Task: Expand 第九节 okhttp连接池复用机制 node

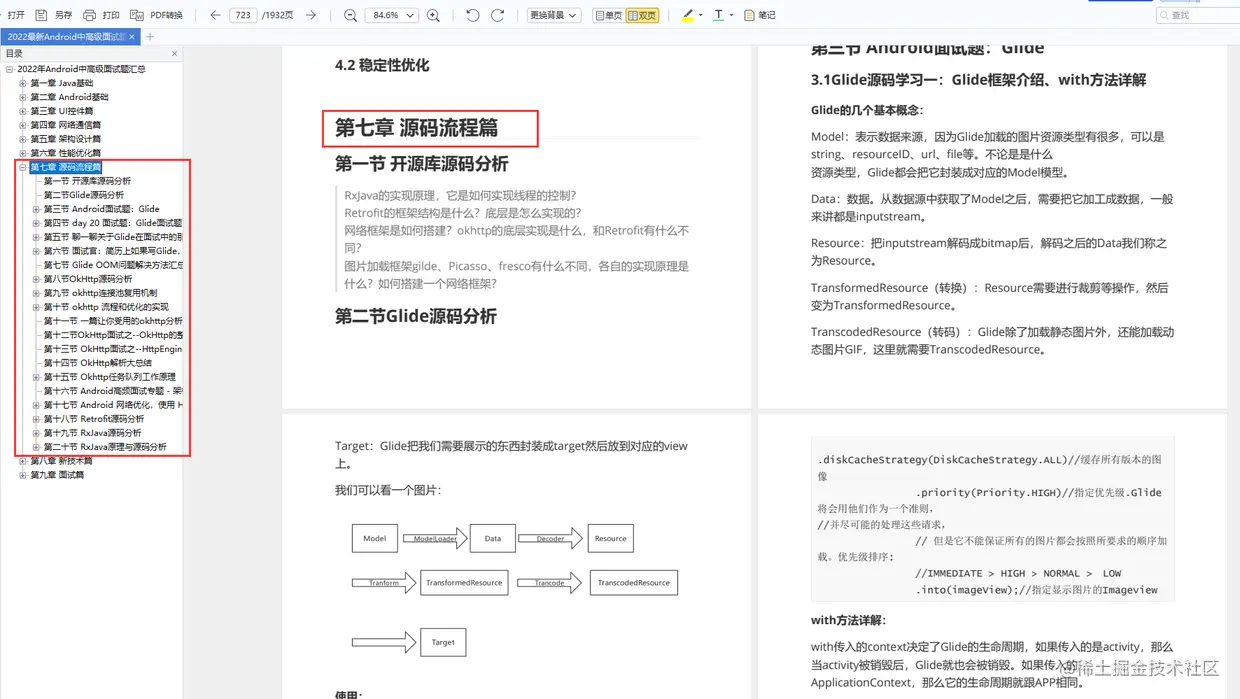Action: click(36, 293)
